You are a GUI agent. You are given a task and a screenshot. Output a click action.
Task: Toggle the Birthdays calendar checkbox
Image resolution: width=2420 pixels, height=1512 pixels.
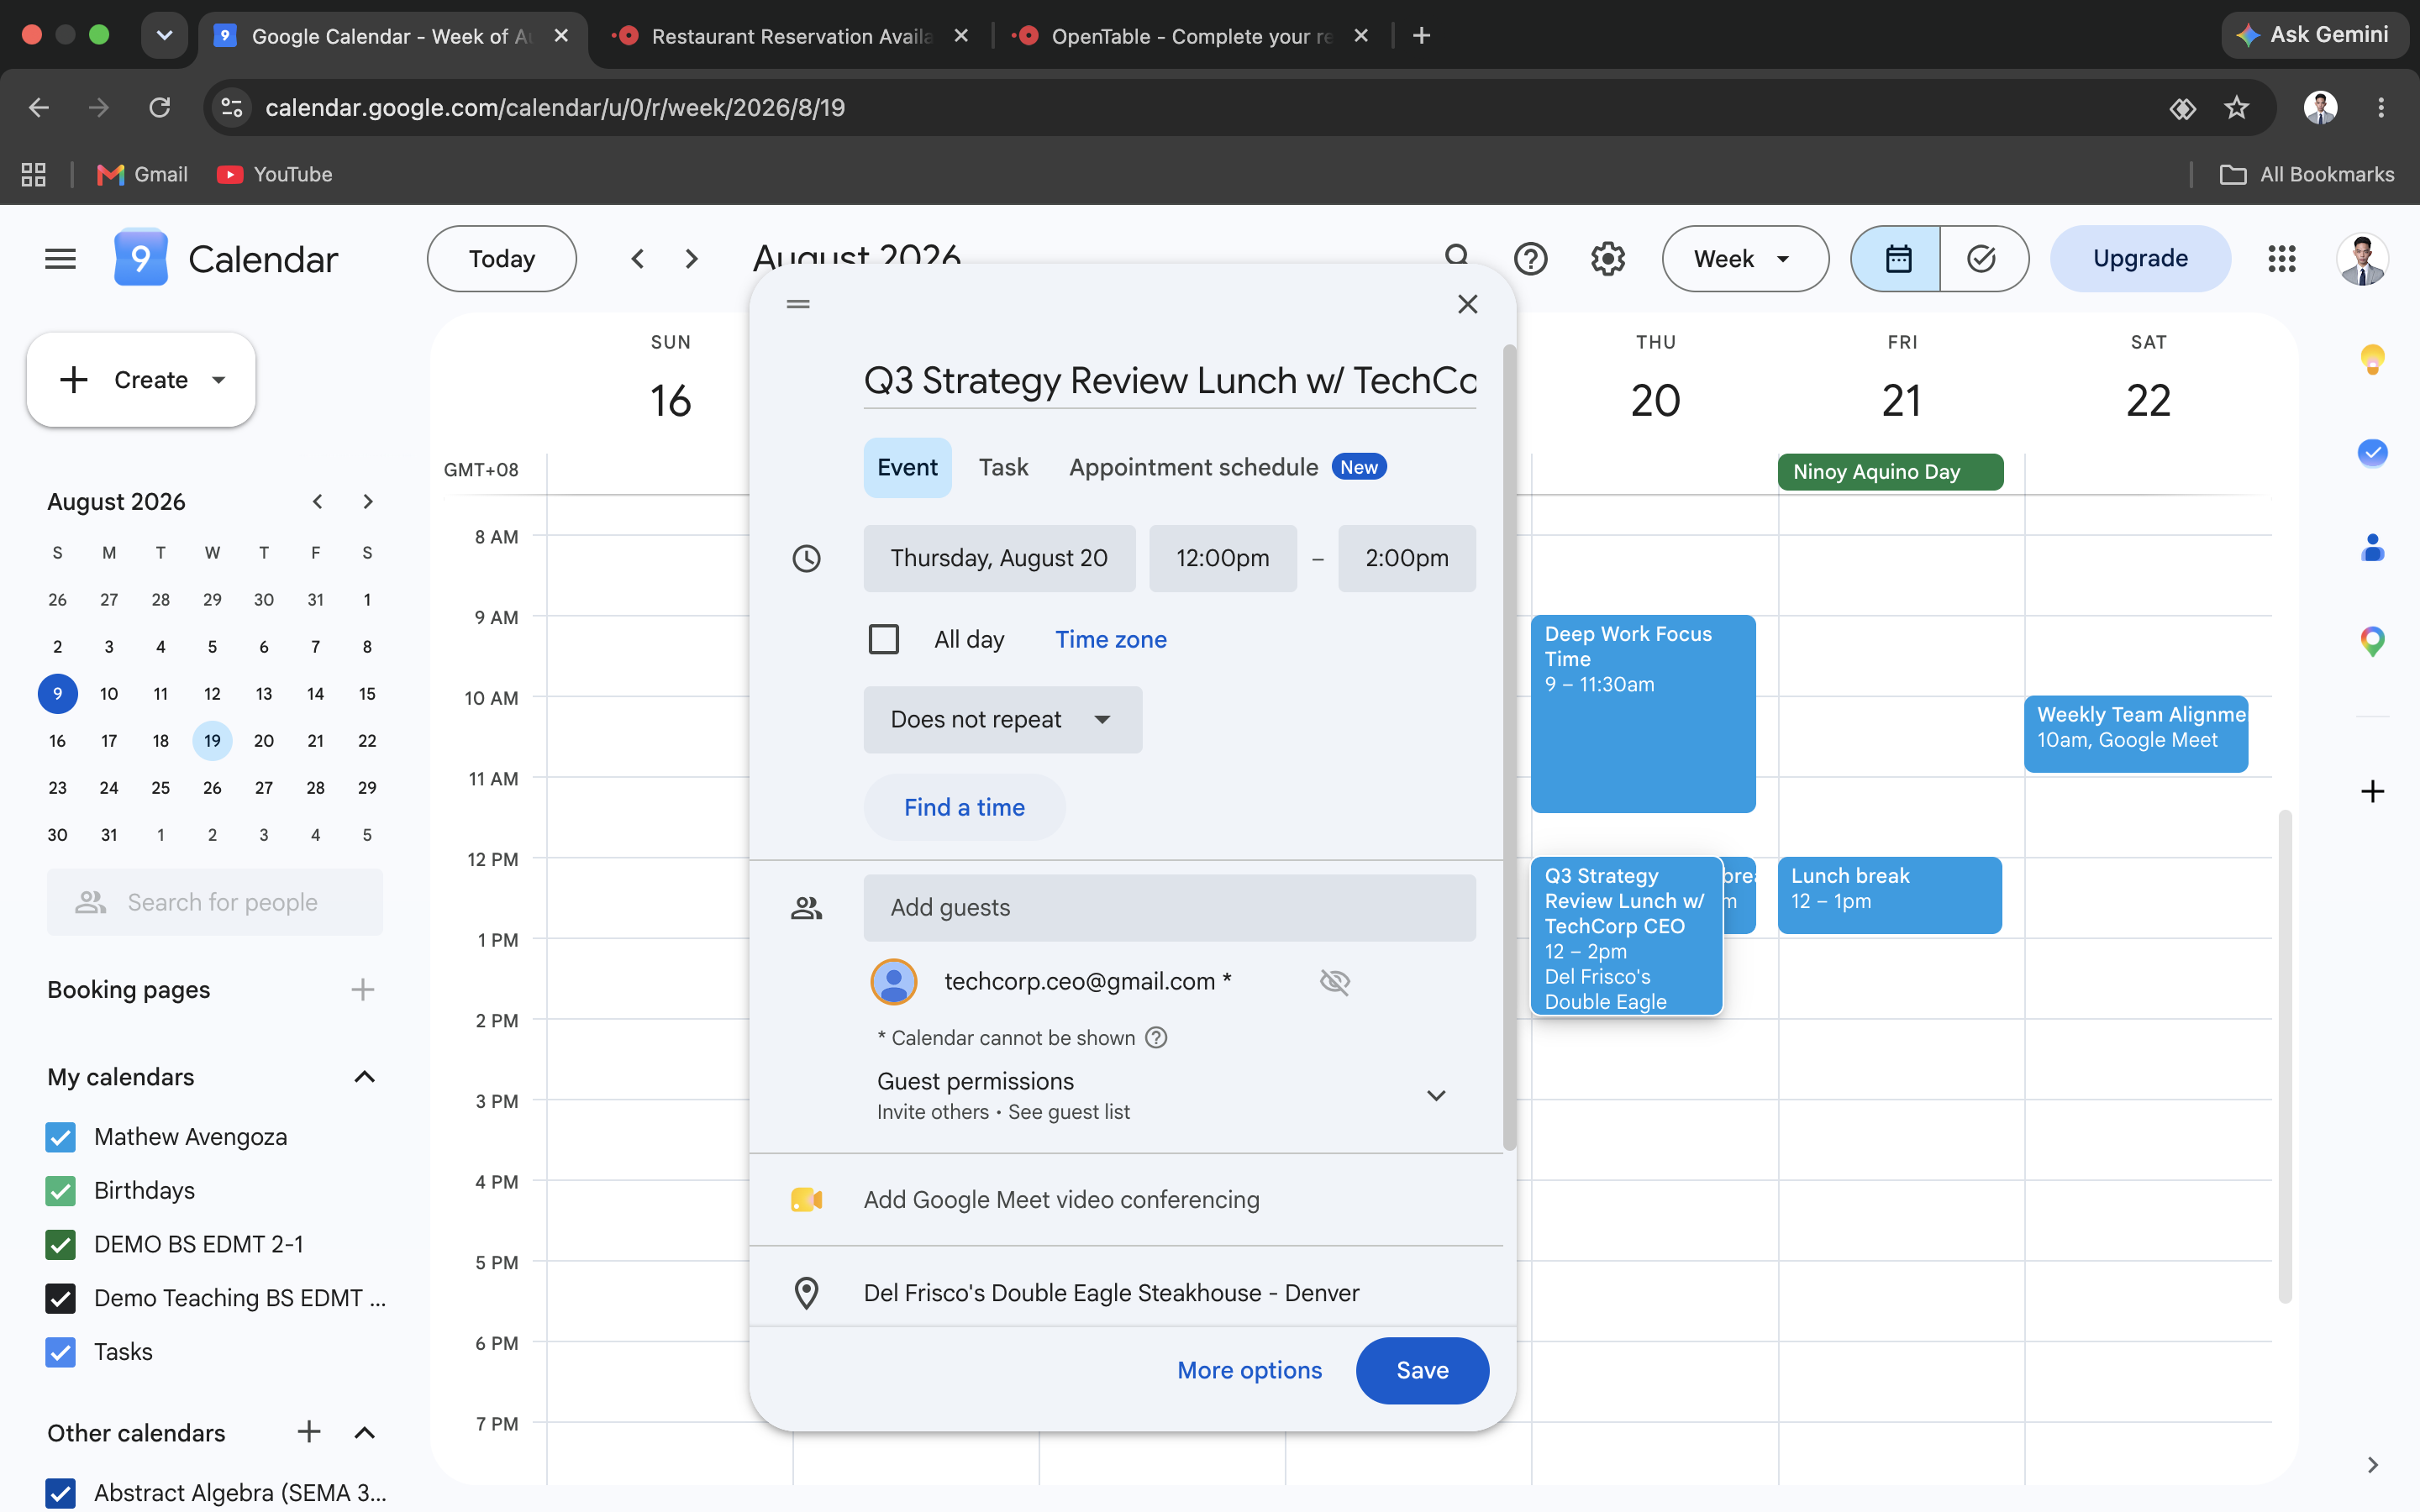61,1191
